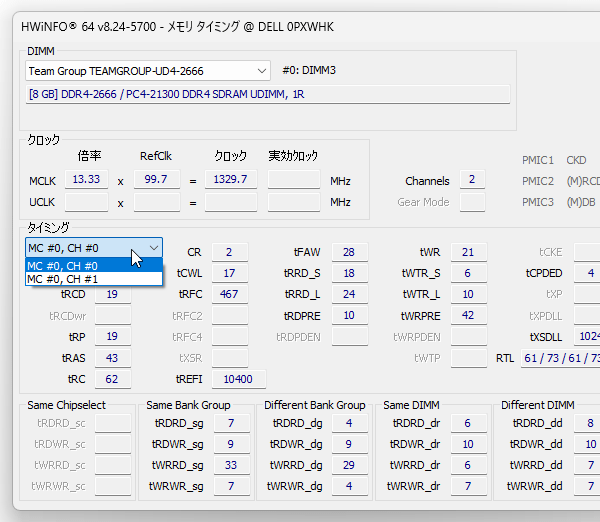Click the tRDRD_dd value 8
The image size is (600, 522).
coord(587,423)
